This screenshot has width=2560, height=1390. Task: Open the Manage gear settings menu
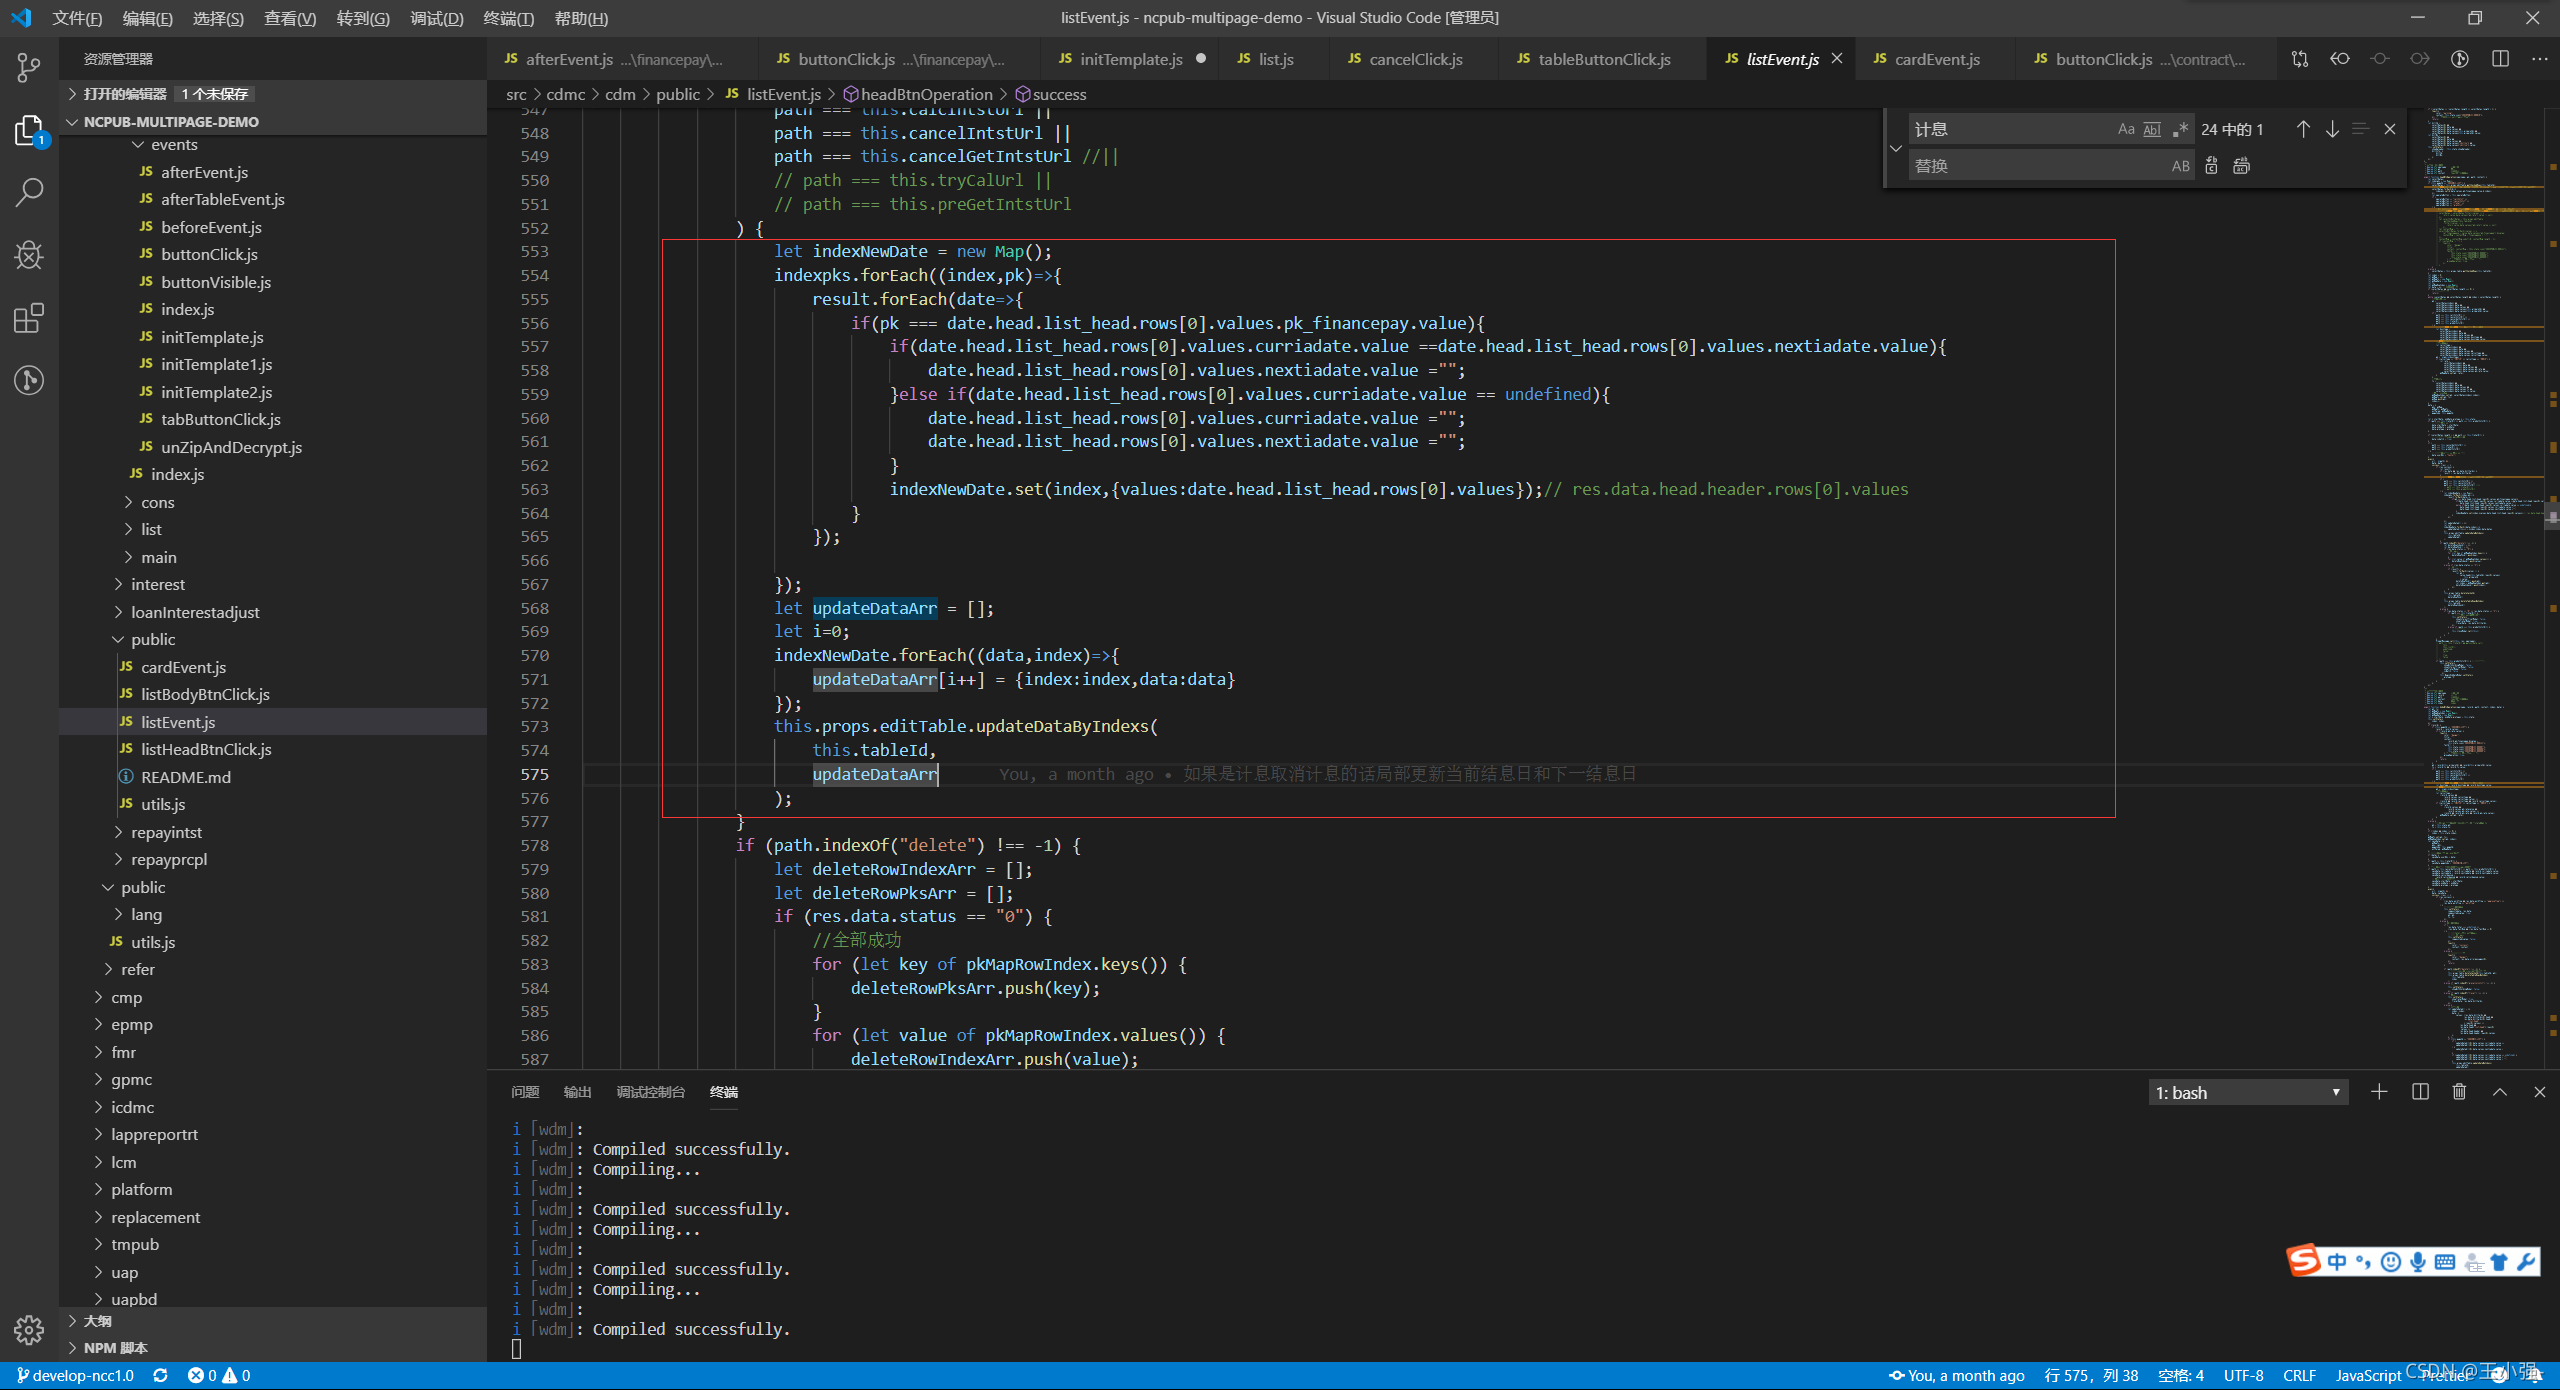coord(29,1329)
